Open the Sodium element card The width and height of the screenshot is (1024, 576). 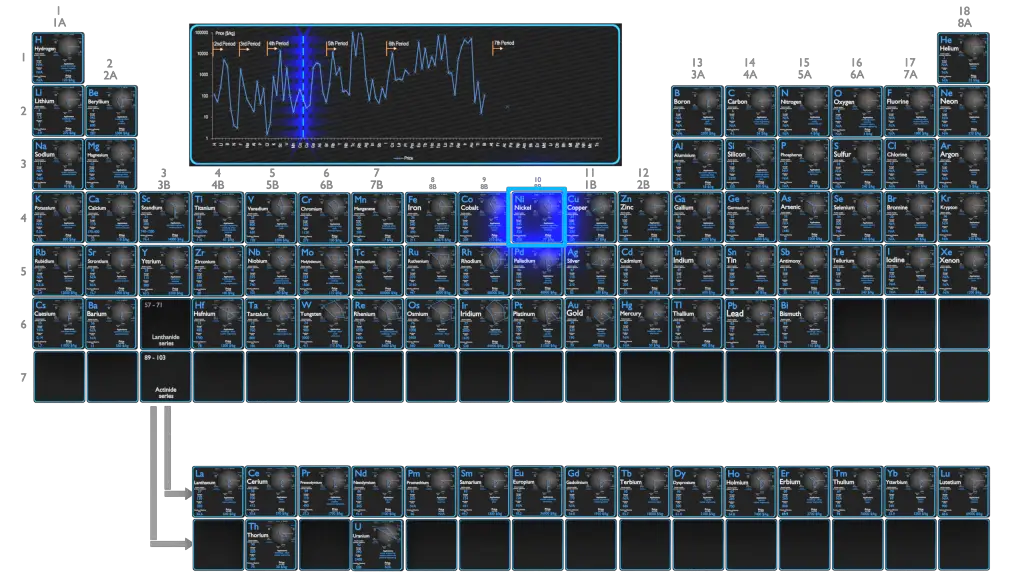58,164
